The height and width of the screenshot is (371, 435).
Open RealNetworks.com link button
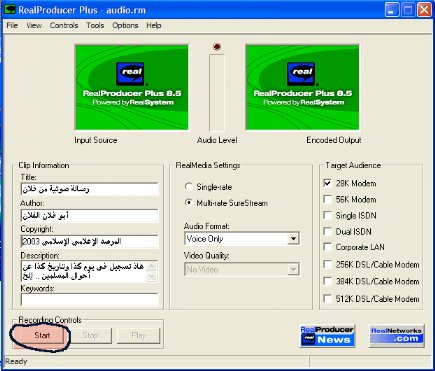(397, 336)
